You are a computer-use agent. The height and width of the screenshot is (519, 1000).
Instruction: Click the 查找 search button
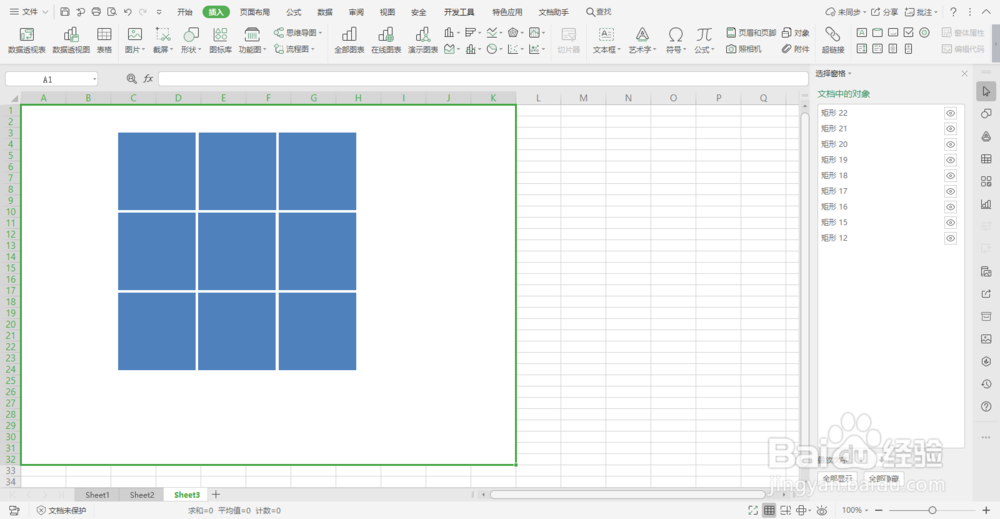click(598, 12)
